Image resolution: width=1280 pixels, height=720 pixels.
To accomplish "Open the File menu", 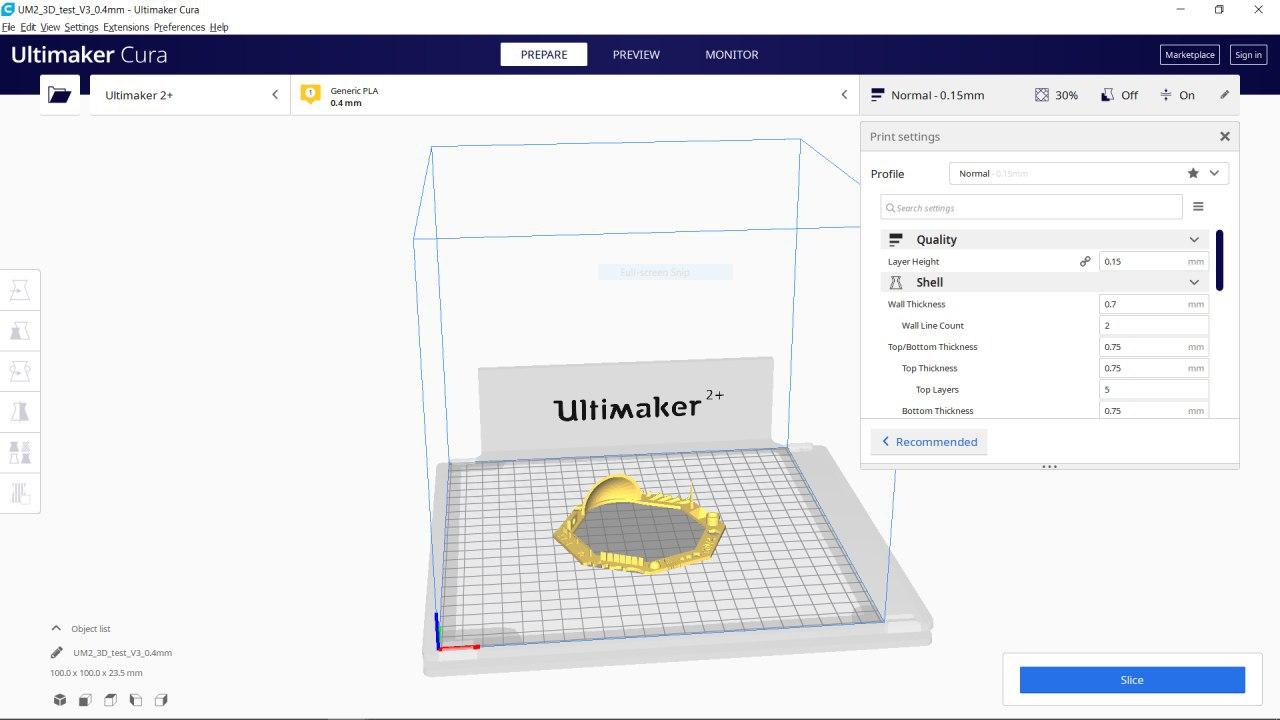I will (x=9, y=27).
